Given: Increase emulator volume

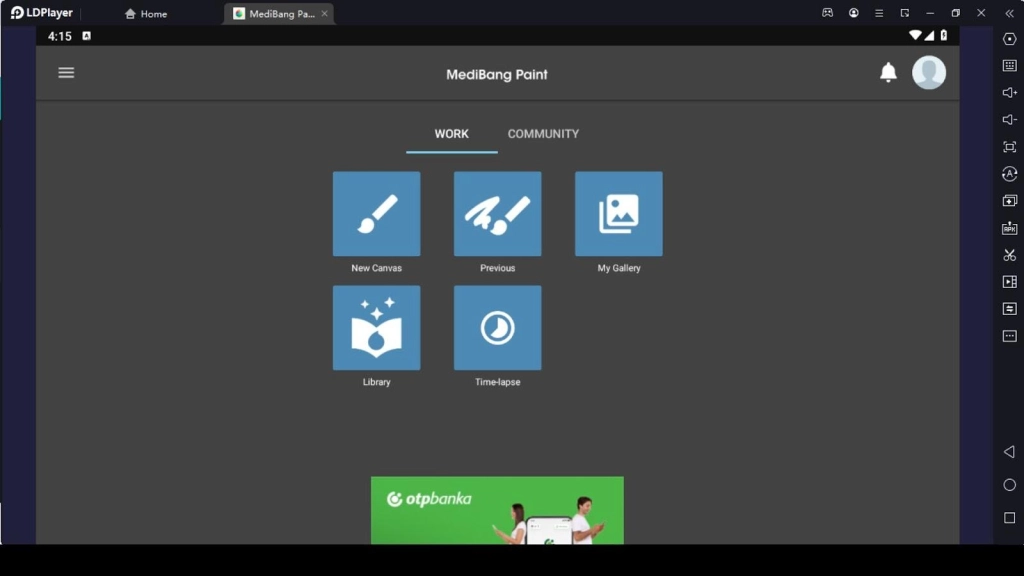Looking at the screenshot, I should pyautogui.click(x=1010, y=93).
